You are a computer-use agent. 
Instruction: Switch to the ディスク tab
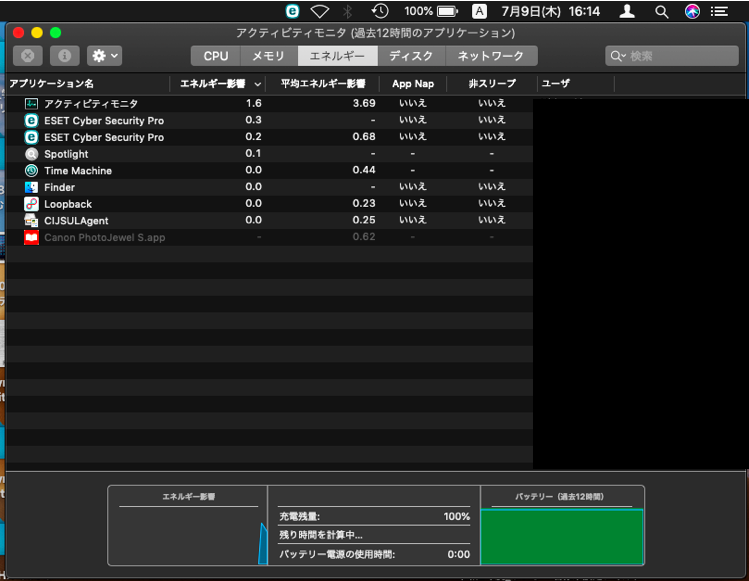tap(411, 56)
